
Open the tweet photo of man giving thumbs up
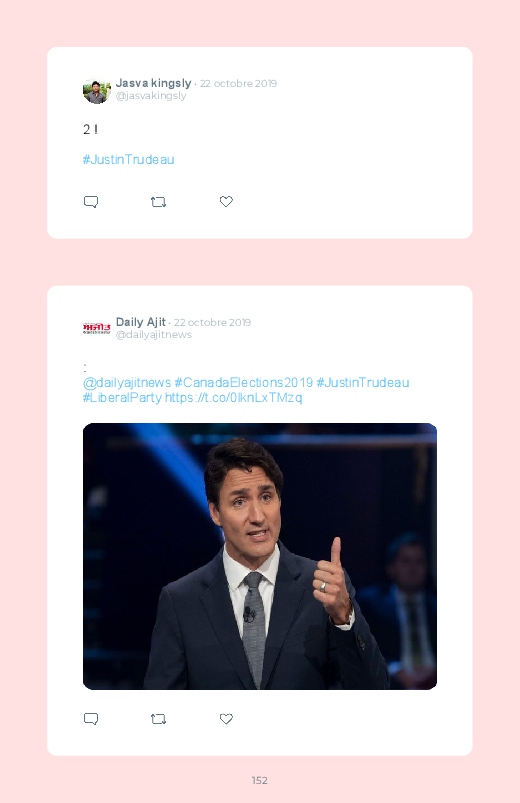pyautogui.click(x=260, y=556)
